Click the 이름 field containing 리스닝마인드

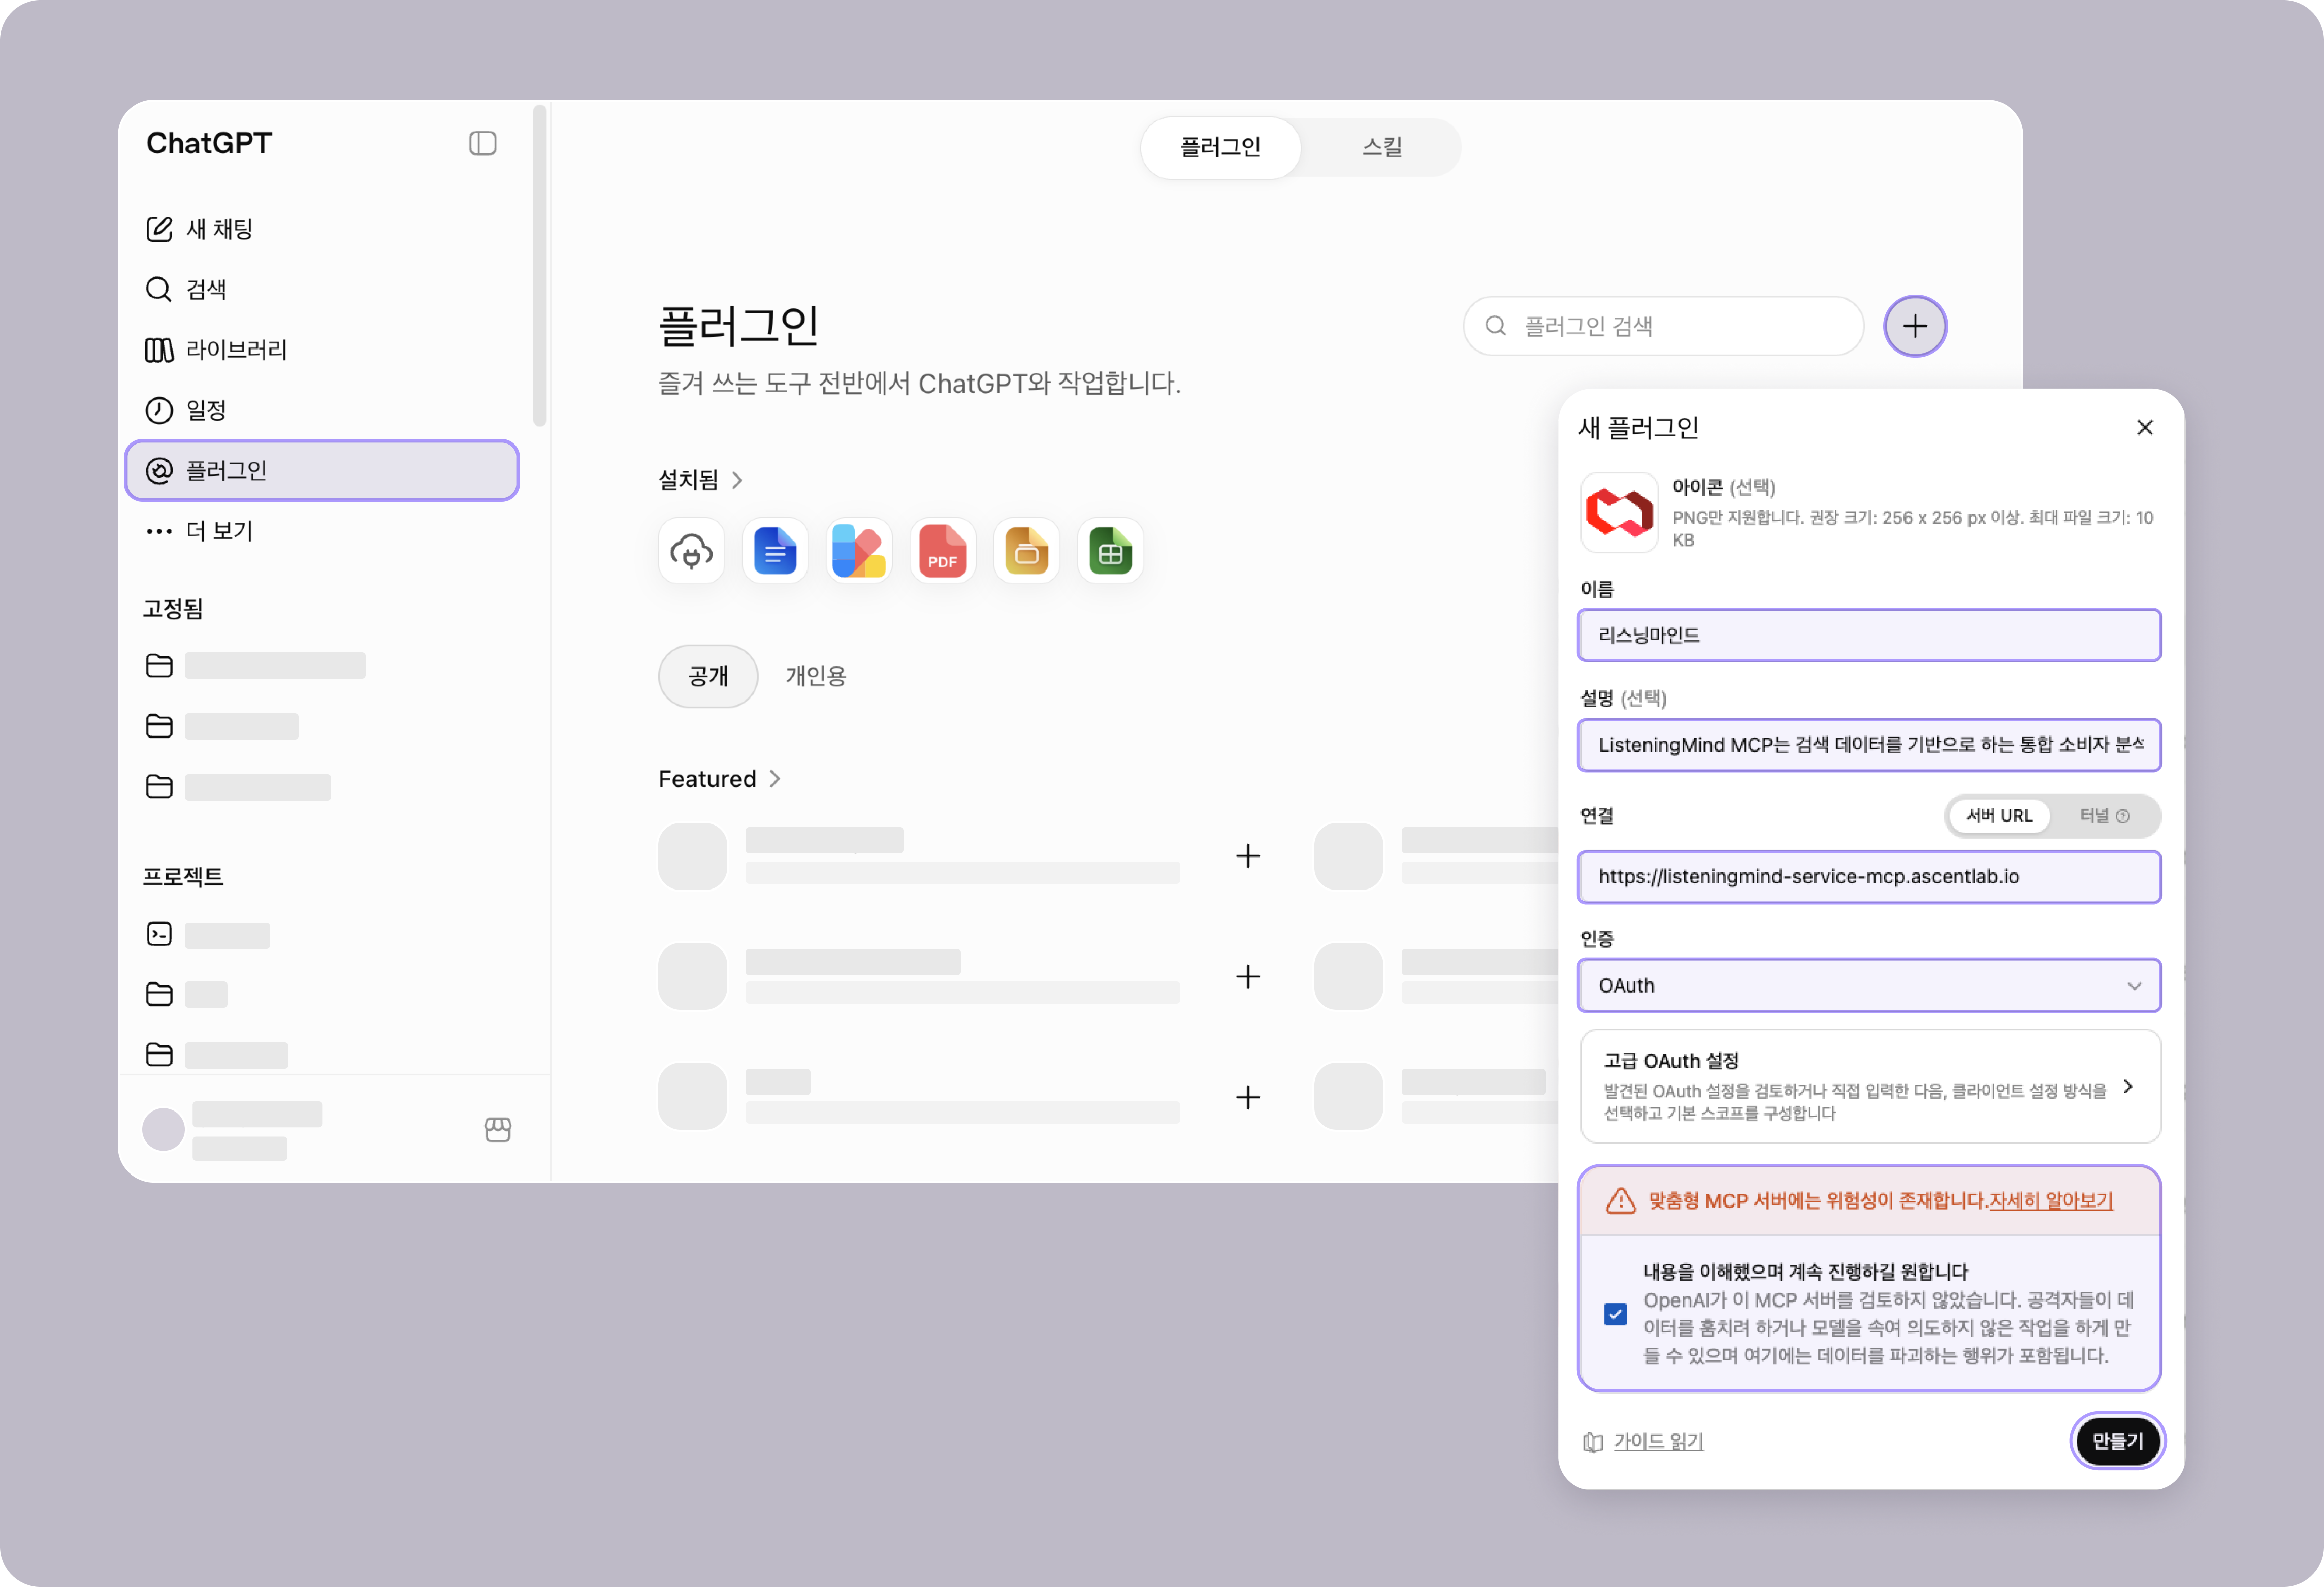[x=1868, y=635]
